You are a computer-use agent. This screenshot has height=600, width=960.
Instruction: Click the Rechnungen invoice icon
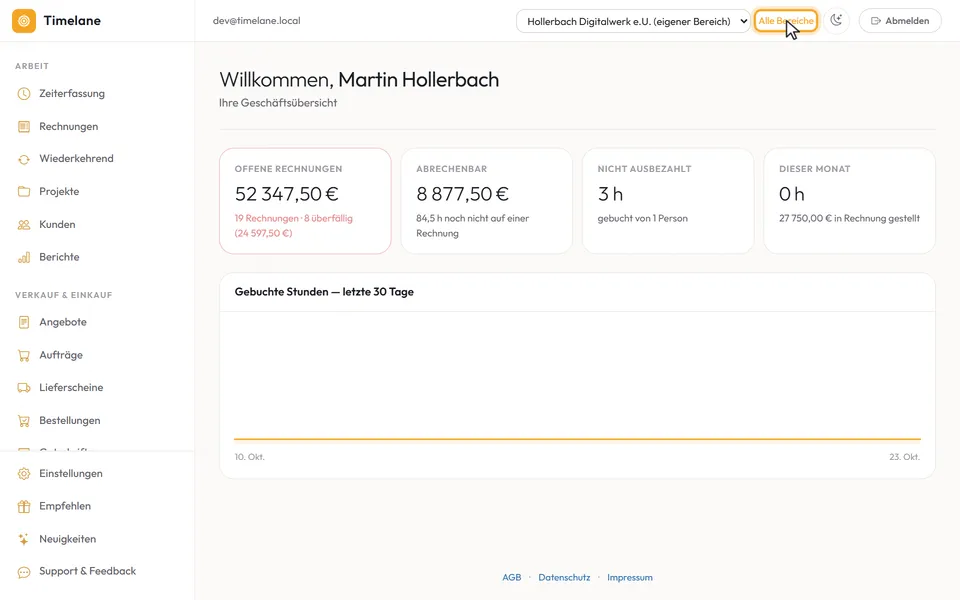coord(24,127)
